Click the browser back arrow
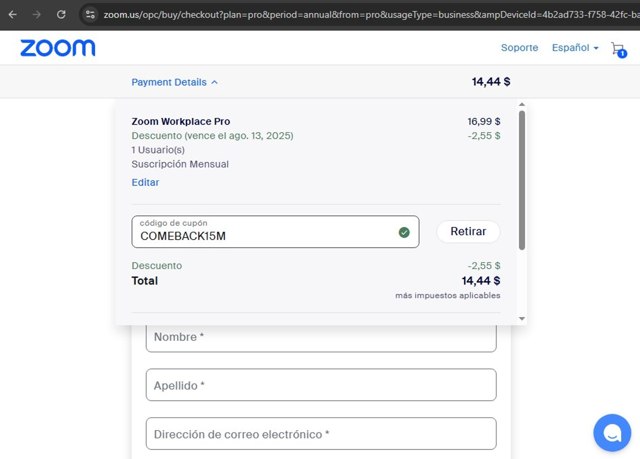 12,15
